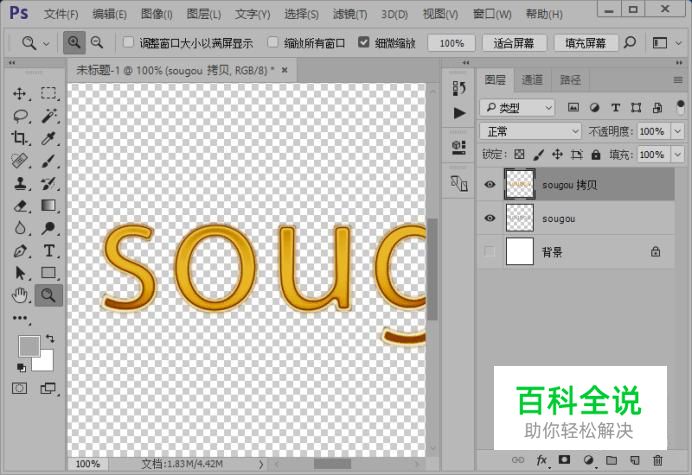Open the Edit Toolbar three-dots button
Image resolution: width=692 pixels, height=475 pixels.
[20, 318]
